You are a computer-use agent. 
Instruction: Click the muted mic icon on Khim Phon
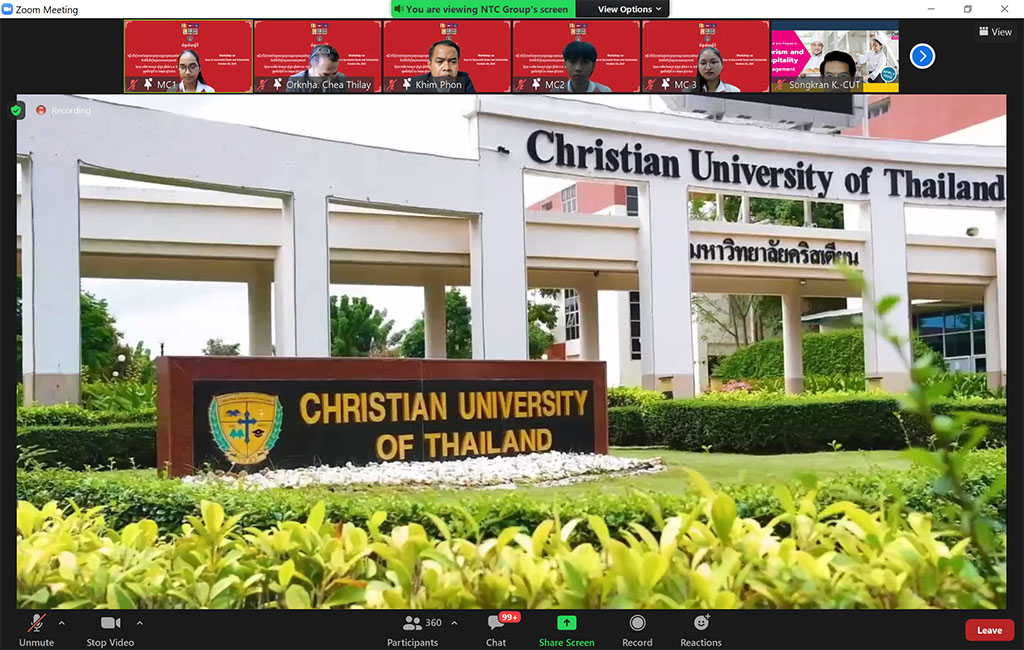point(392,84)
